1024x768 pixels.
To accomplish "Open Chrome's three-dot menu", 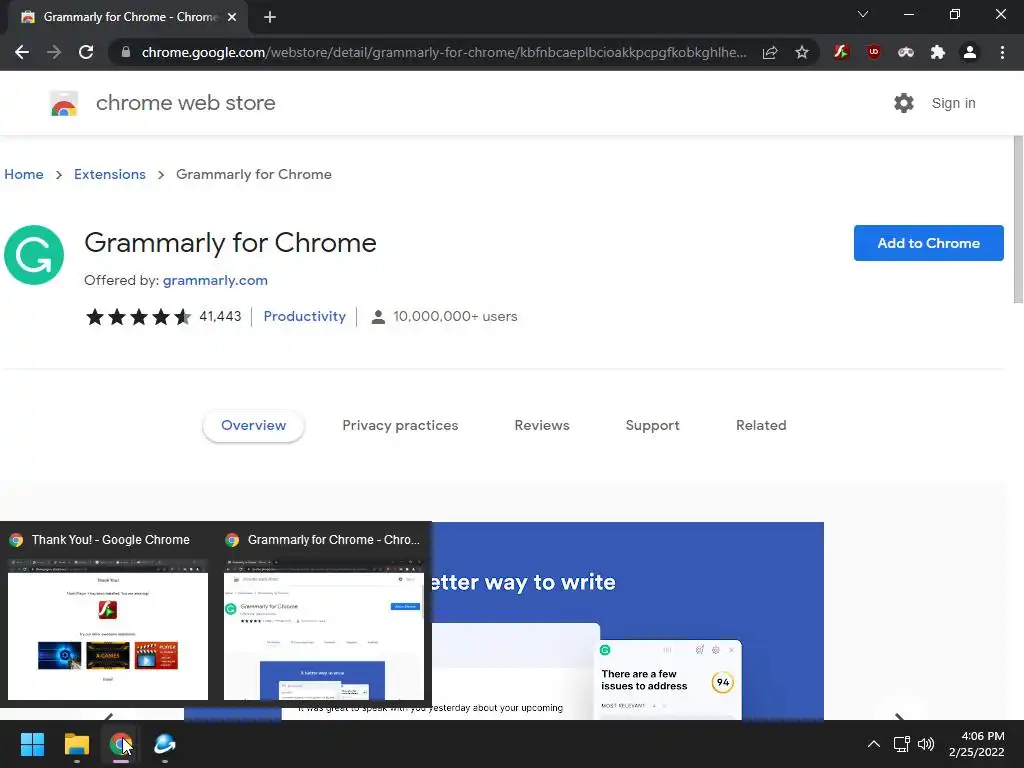I will (x=1002, y=52).
